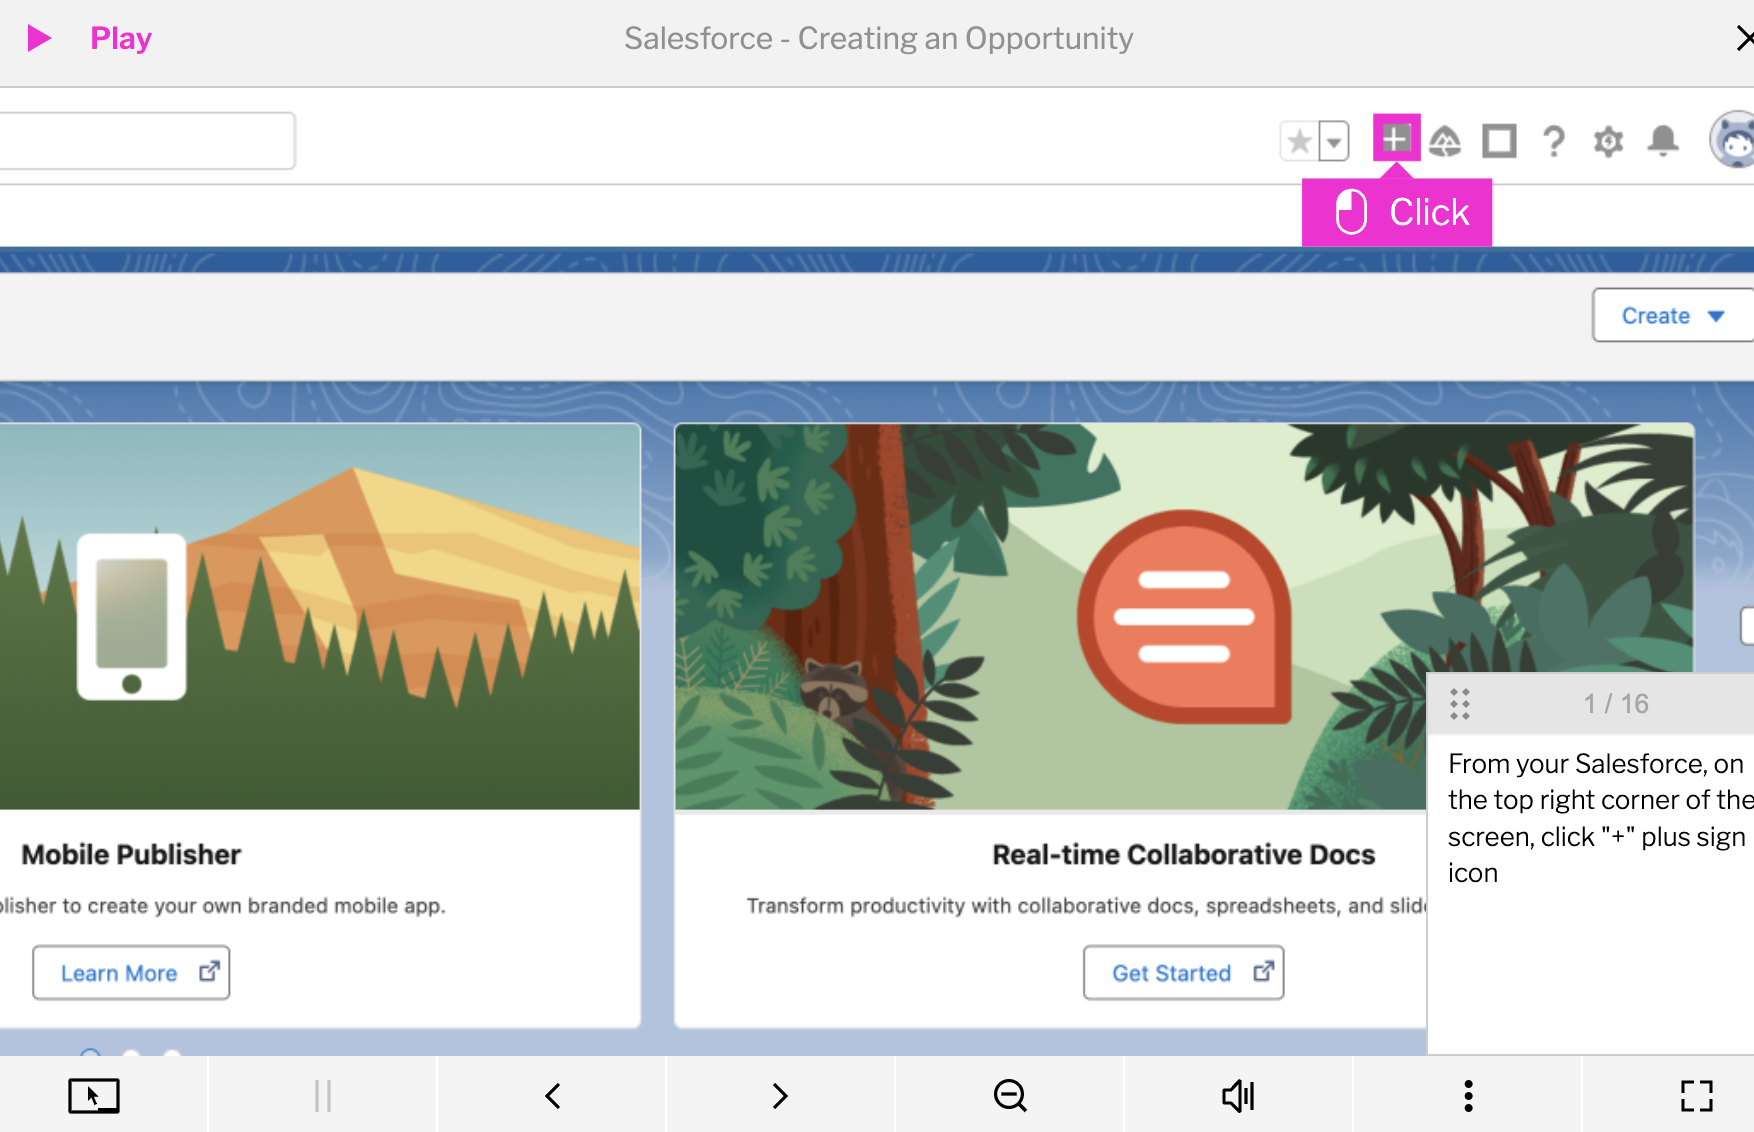Toggle fullscreen mode
The image size is (1754, 1132).
pyautogui.click(x=1696, y=1096)
